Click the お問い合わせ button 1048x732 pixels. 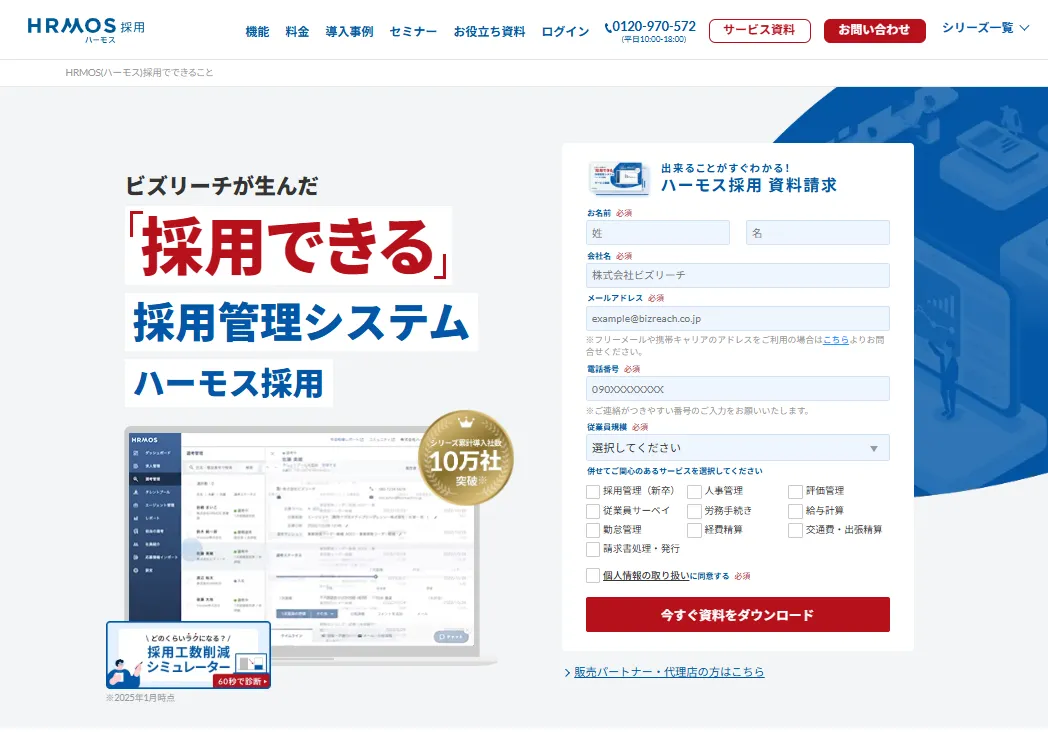874,30
